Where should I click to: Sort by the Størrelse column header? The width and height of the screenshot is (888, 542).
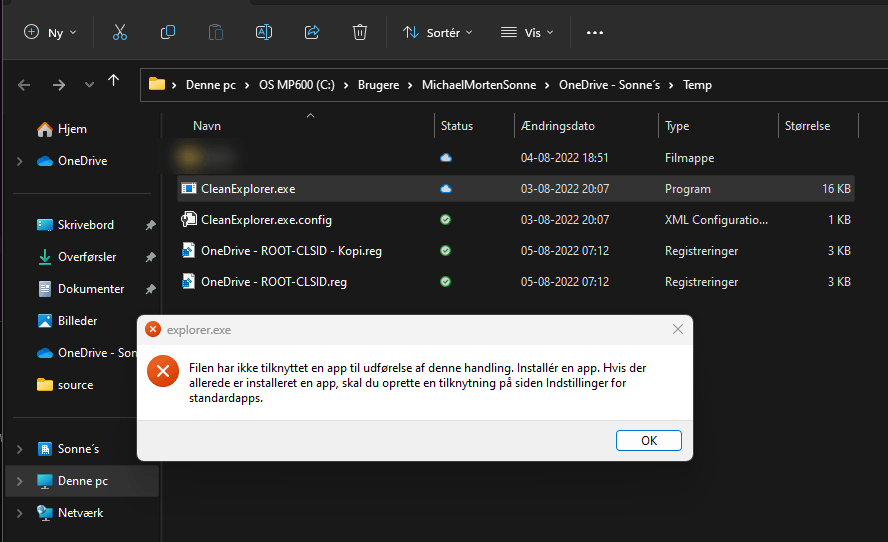tap(808, 126)
